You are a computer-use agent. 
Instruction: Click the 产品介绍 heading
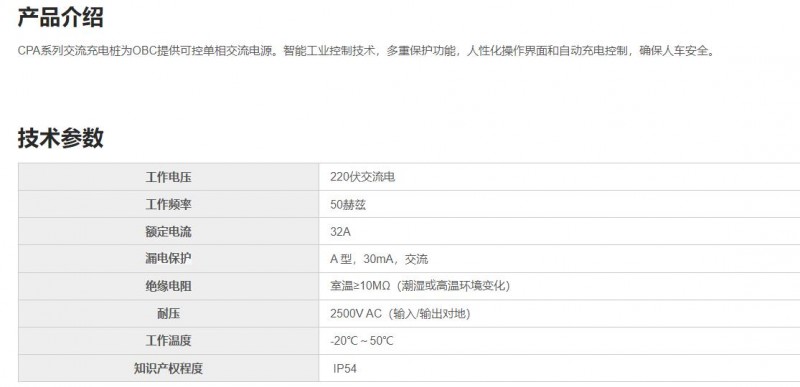(x=61, y=17)
